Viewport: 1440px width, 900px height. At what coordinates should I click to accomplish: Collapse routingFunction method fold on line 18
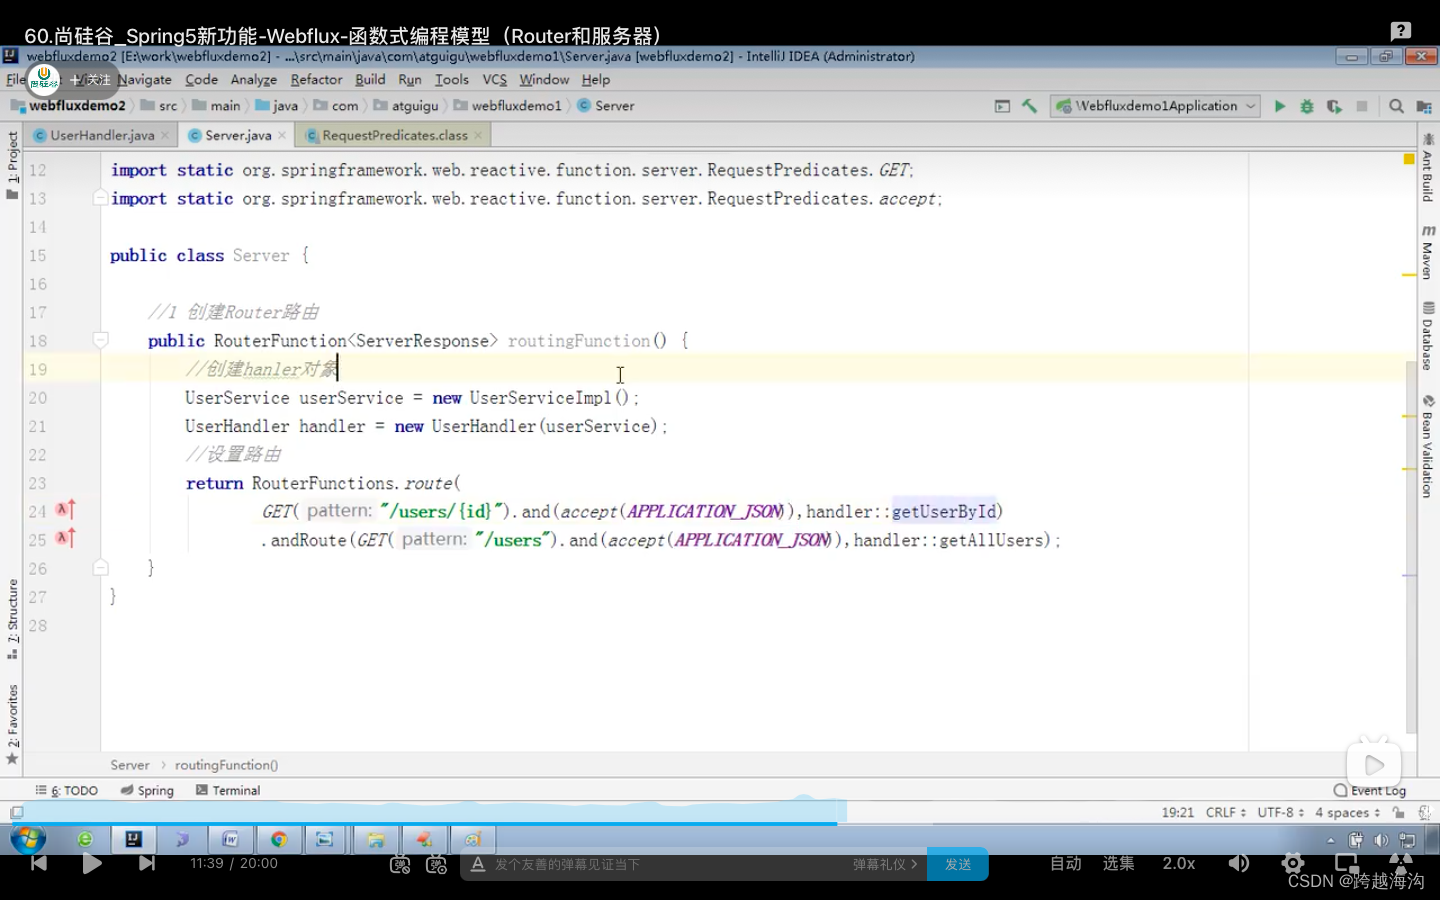(x=100, y=340)
